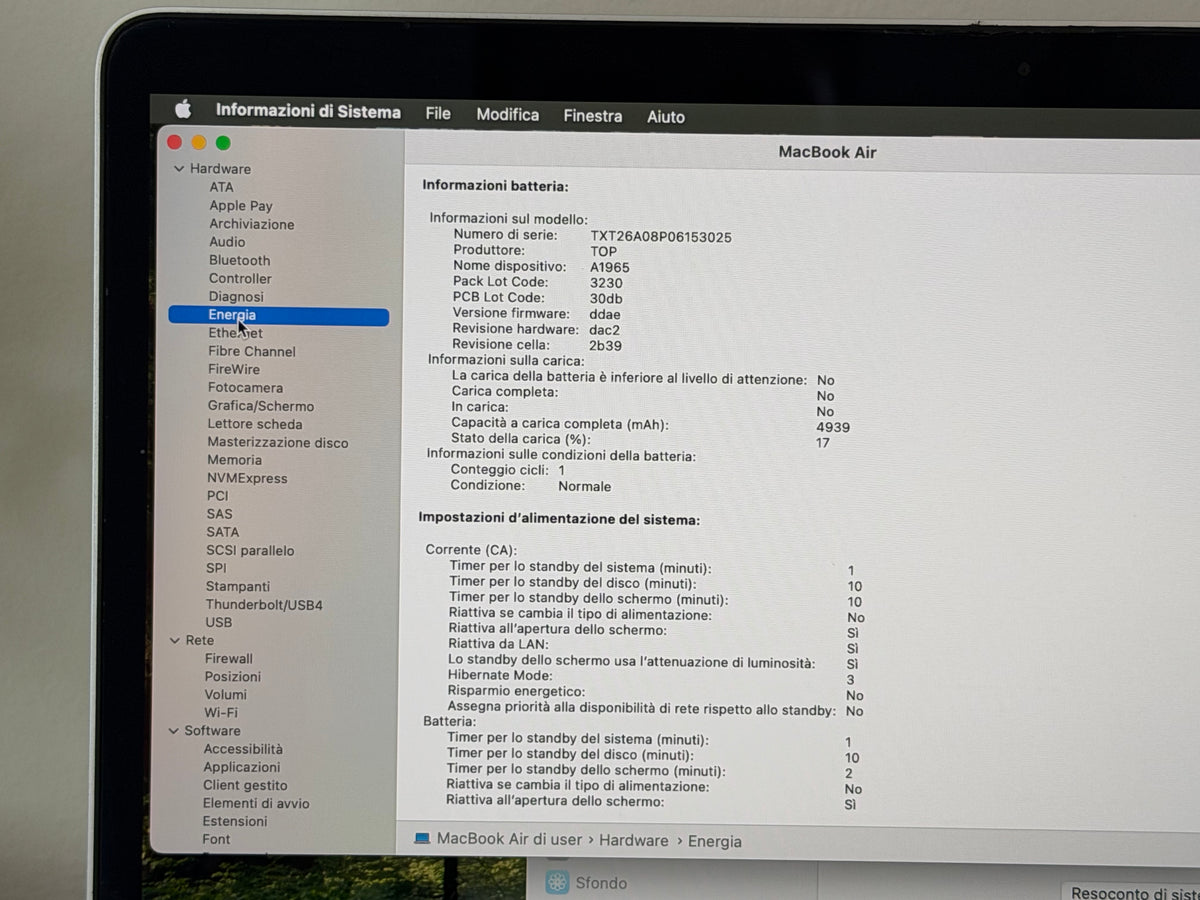This screenshot has height=900, width=1200.
Task: Select Thunderbolt/USB4 in the sidebar
Action: click(x=264, y=605)
